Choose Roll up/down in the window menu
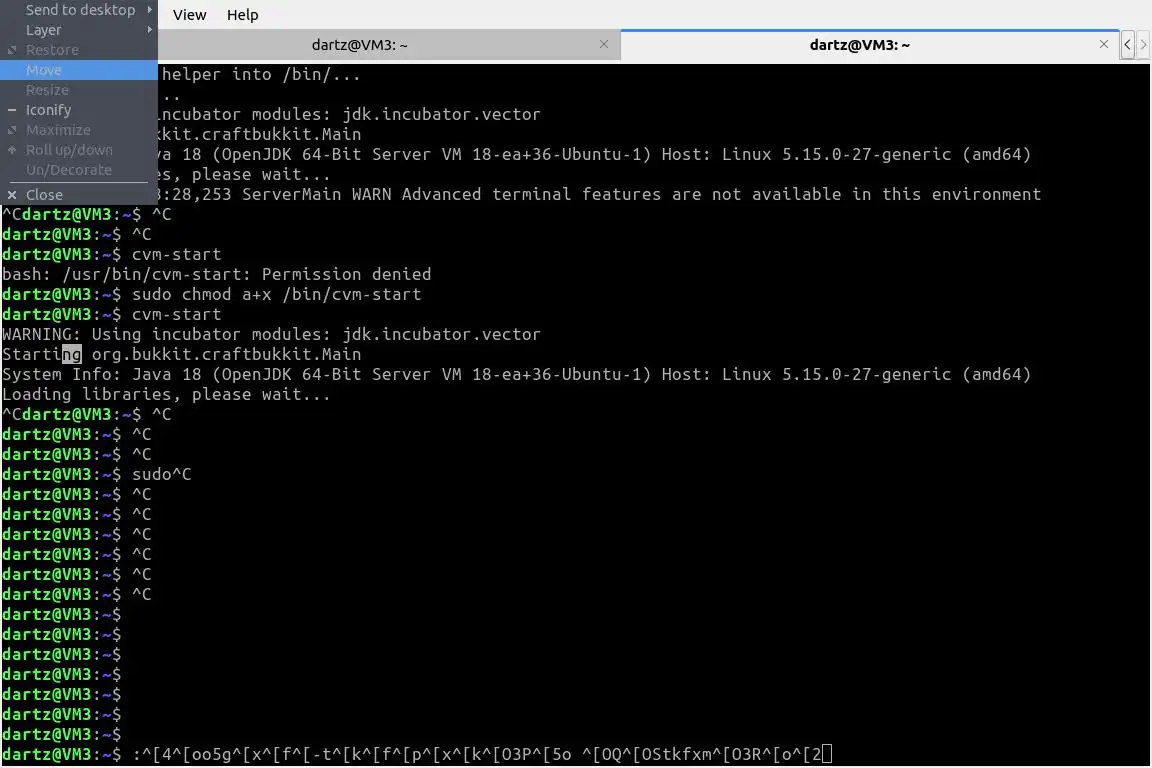 tap(79, 150)
